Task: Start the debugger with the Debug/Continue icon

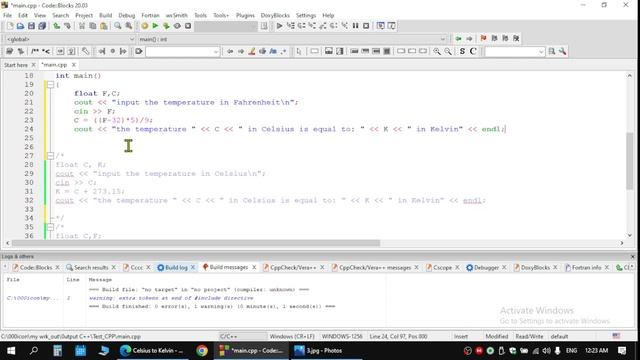Action: tap(279, 26)
